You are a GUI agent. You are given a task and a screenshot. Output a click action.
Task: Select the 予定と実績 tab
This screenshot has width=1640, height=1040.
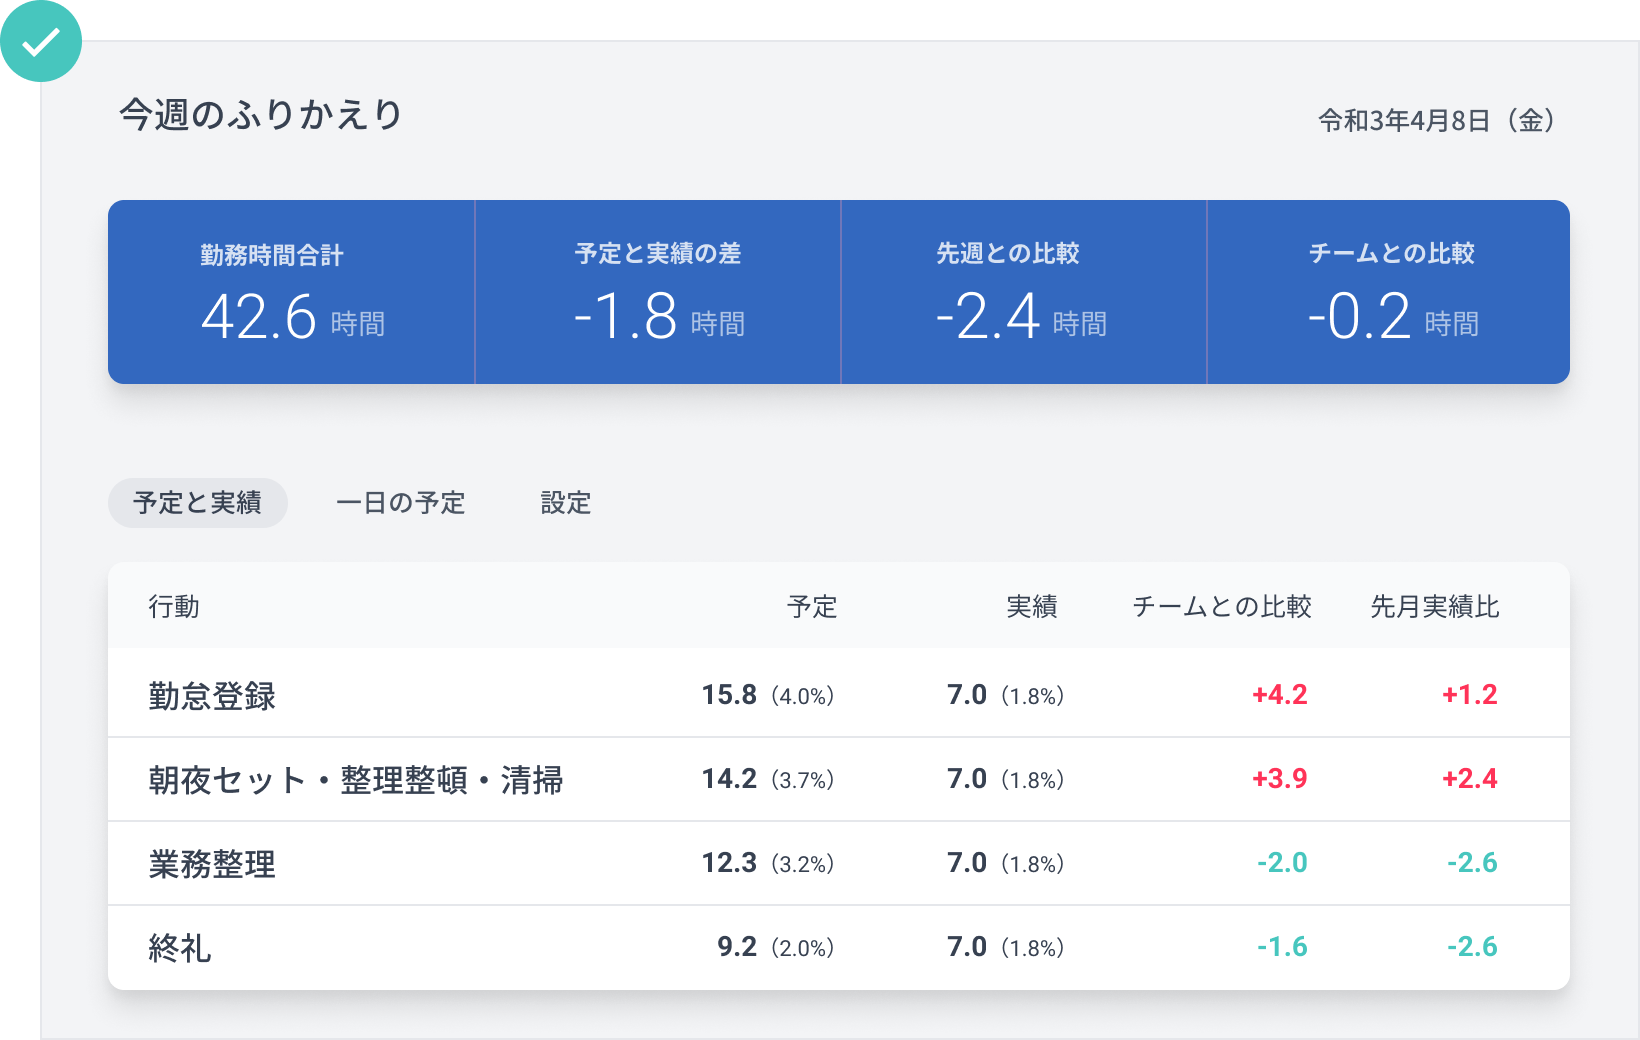point(197,503)
